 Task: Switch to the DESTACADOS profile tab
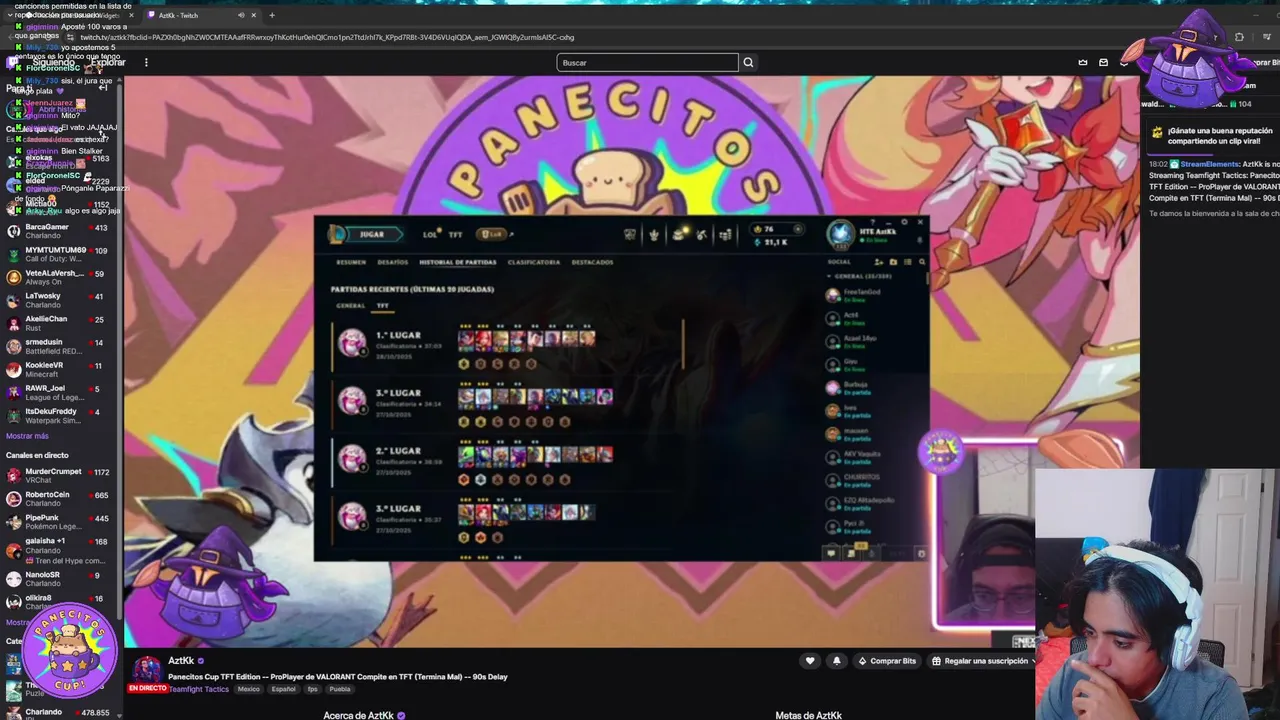[592, 262]
